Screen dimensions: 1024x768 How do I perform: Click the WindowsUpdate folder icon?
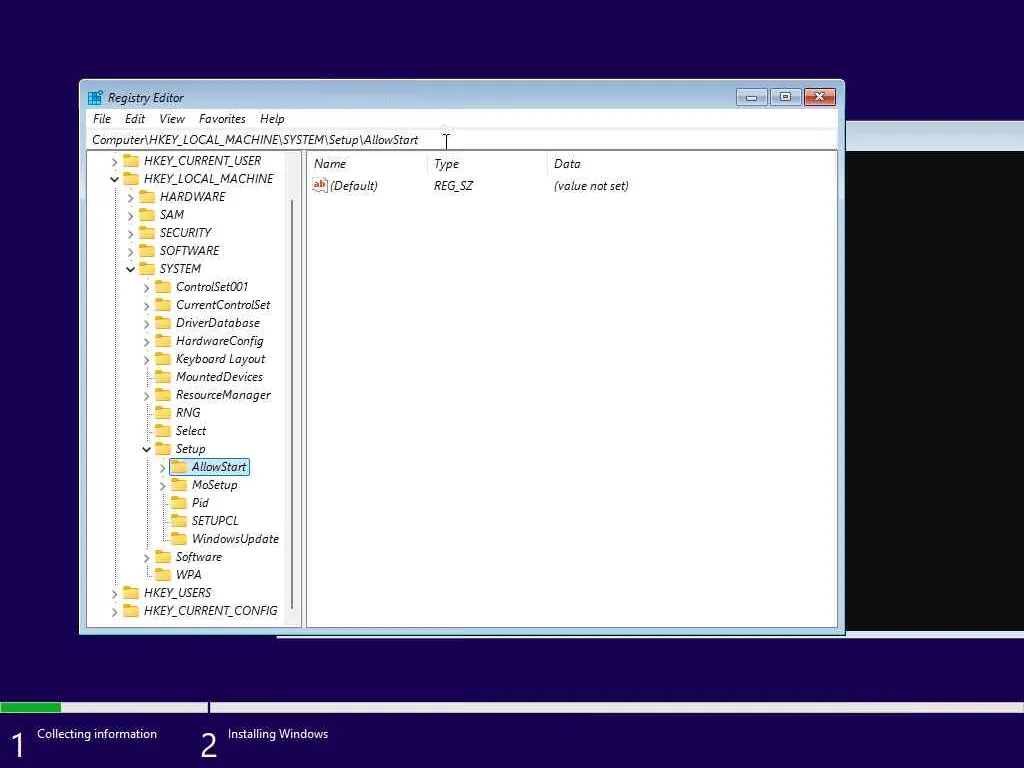click(179, 539)
